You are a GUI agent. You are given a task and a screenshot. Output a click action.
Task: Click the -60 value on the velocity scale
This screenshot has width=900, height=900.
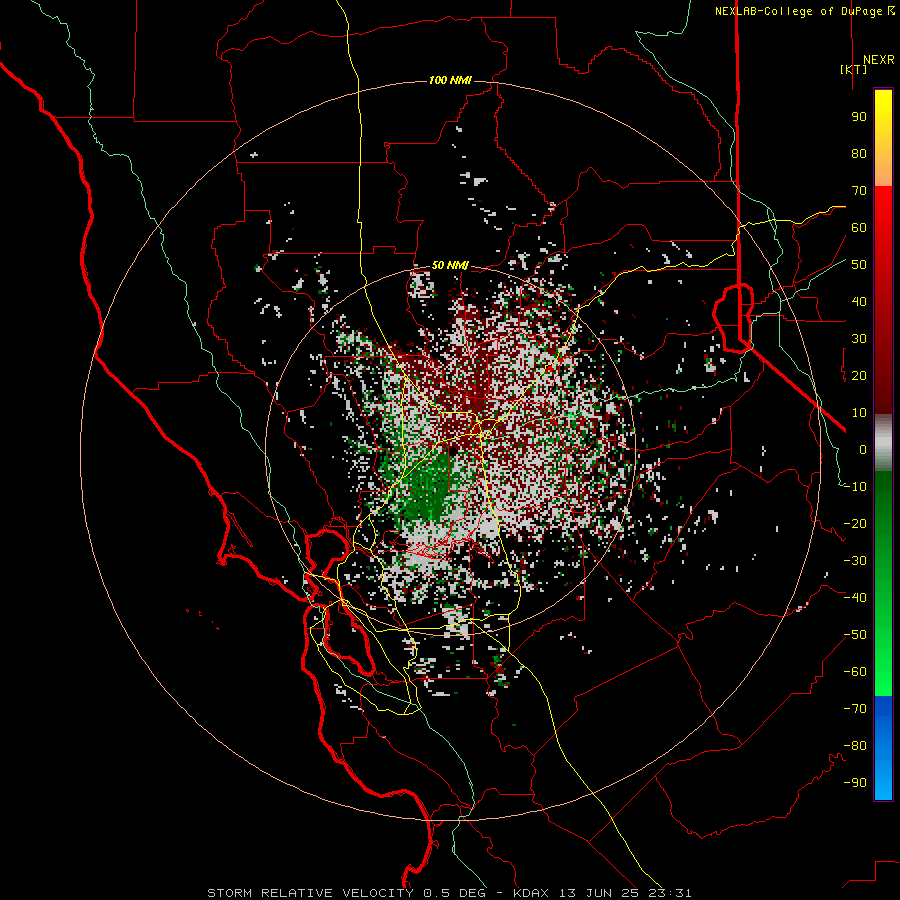pyautogui.click(x=855, y=672)
